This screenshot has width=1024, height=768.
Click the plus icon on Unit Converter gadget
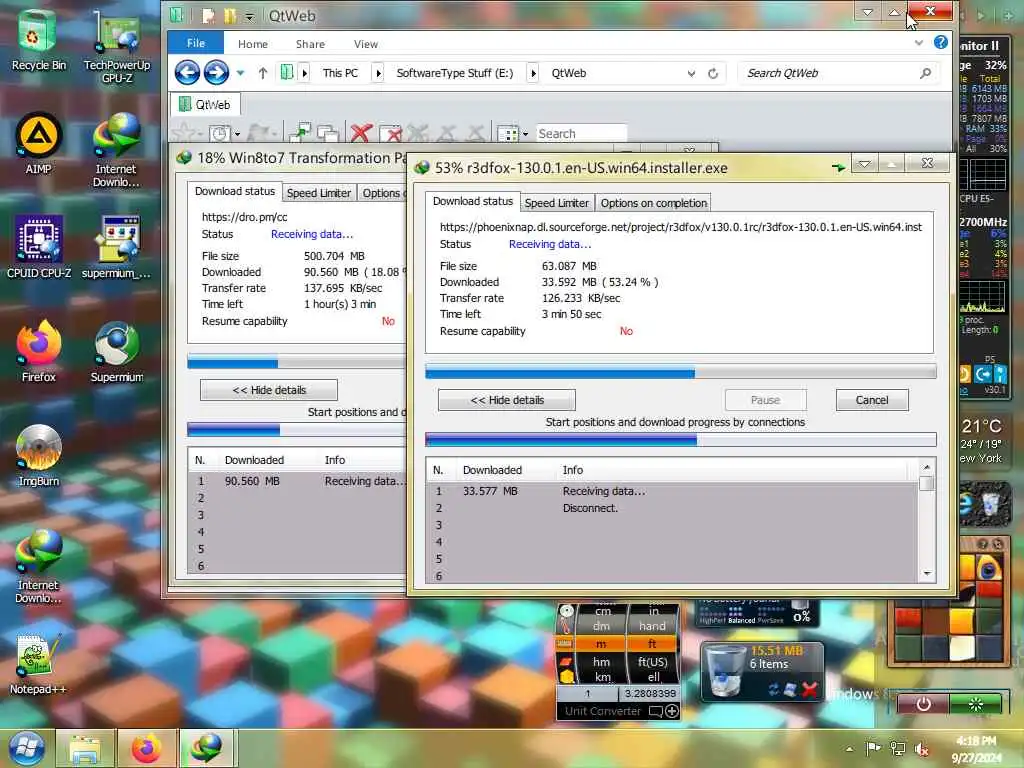(x=671, y=711)
